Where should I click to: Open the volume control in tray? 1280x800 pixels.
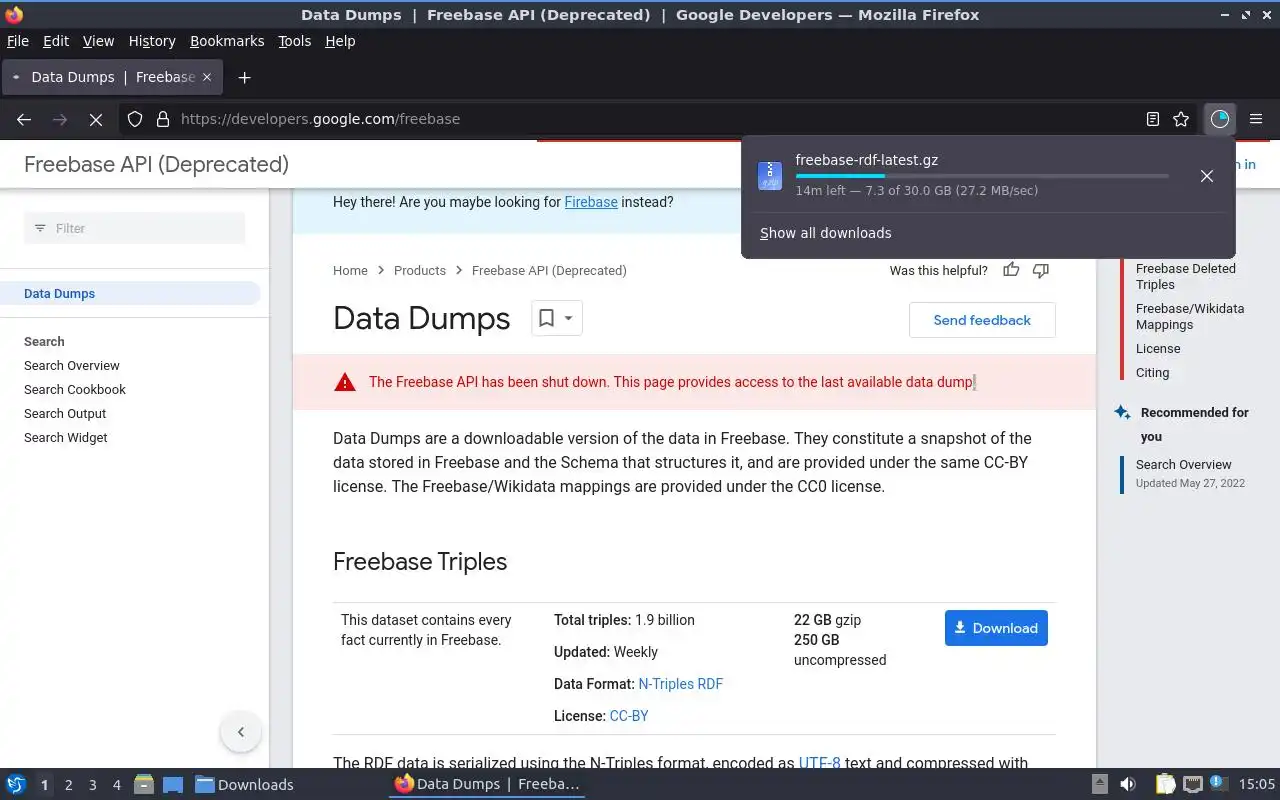click(1128, 784)
